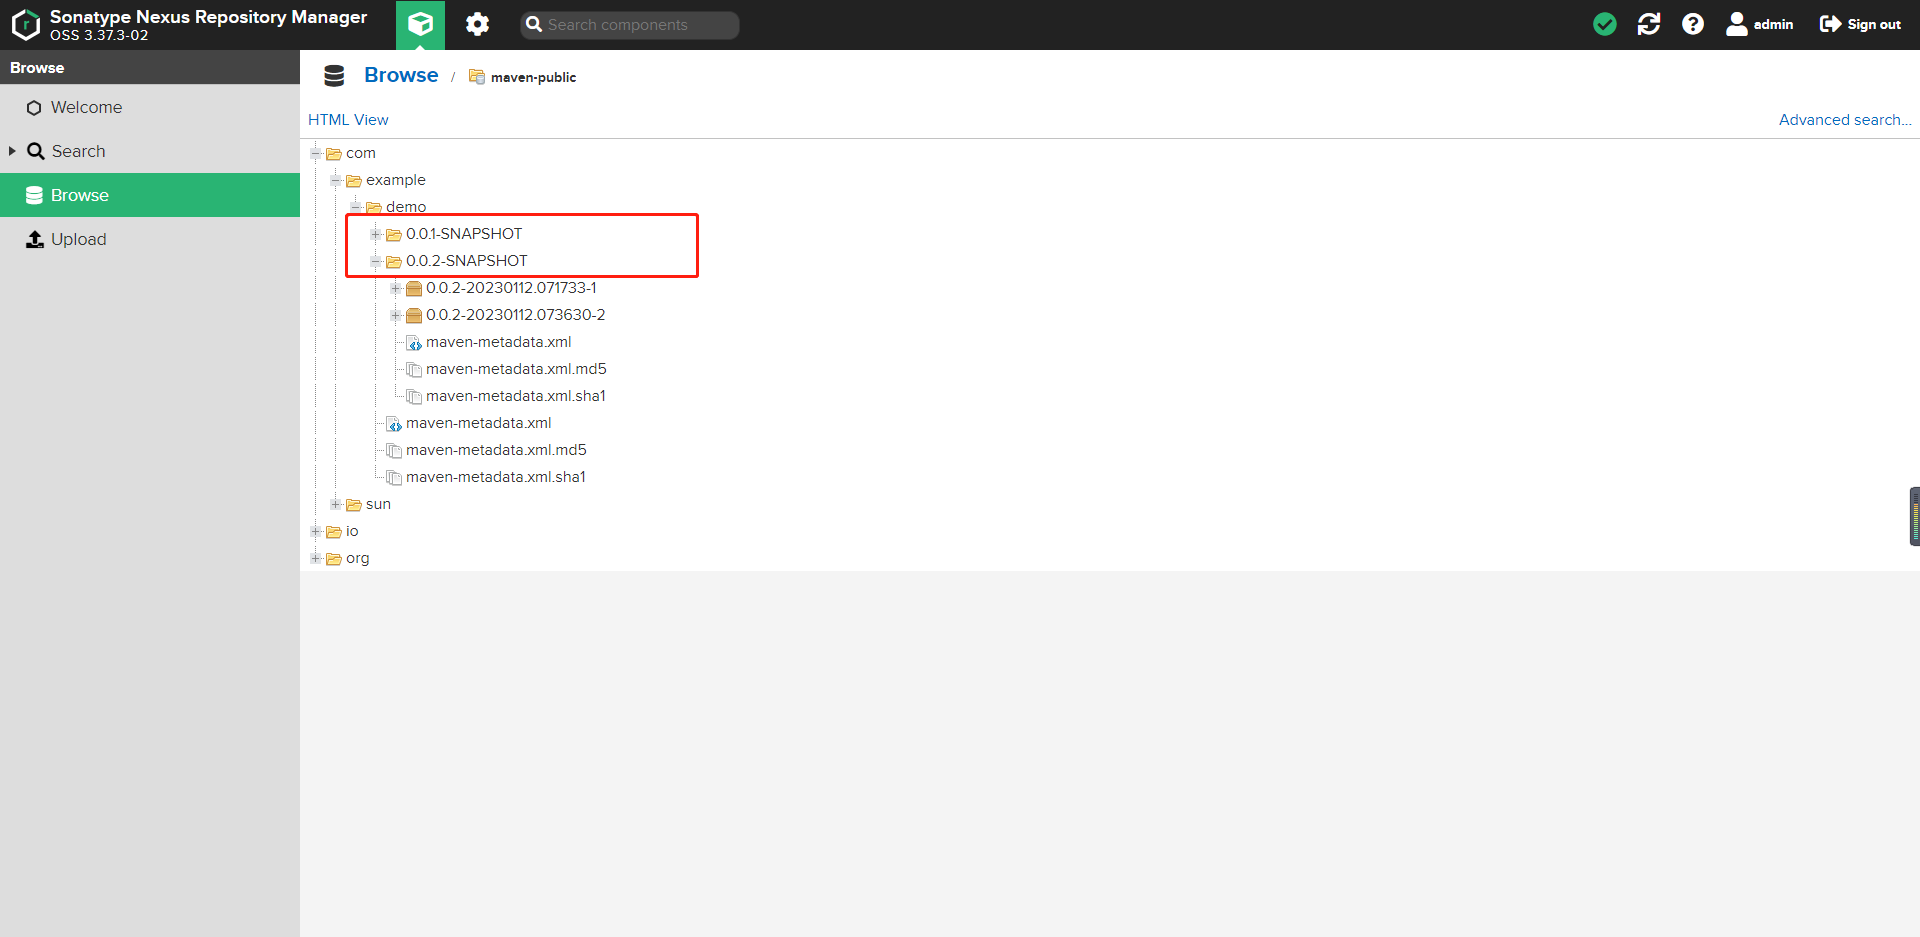The image size is (1920, 937).
Task: Click the maven-public repository icon in breadcrumb
Action: pyautogui.click(x=477, y=77)
